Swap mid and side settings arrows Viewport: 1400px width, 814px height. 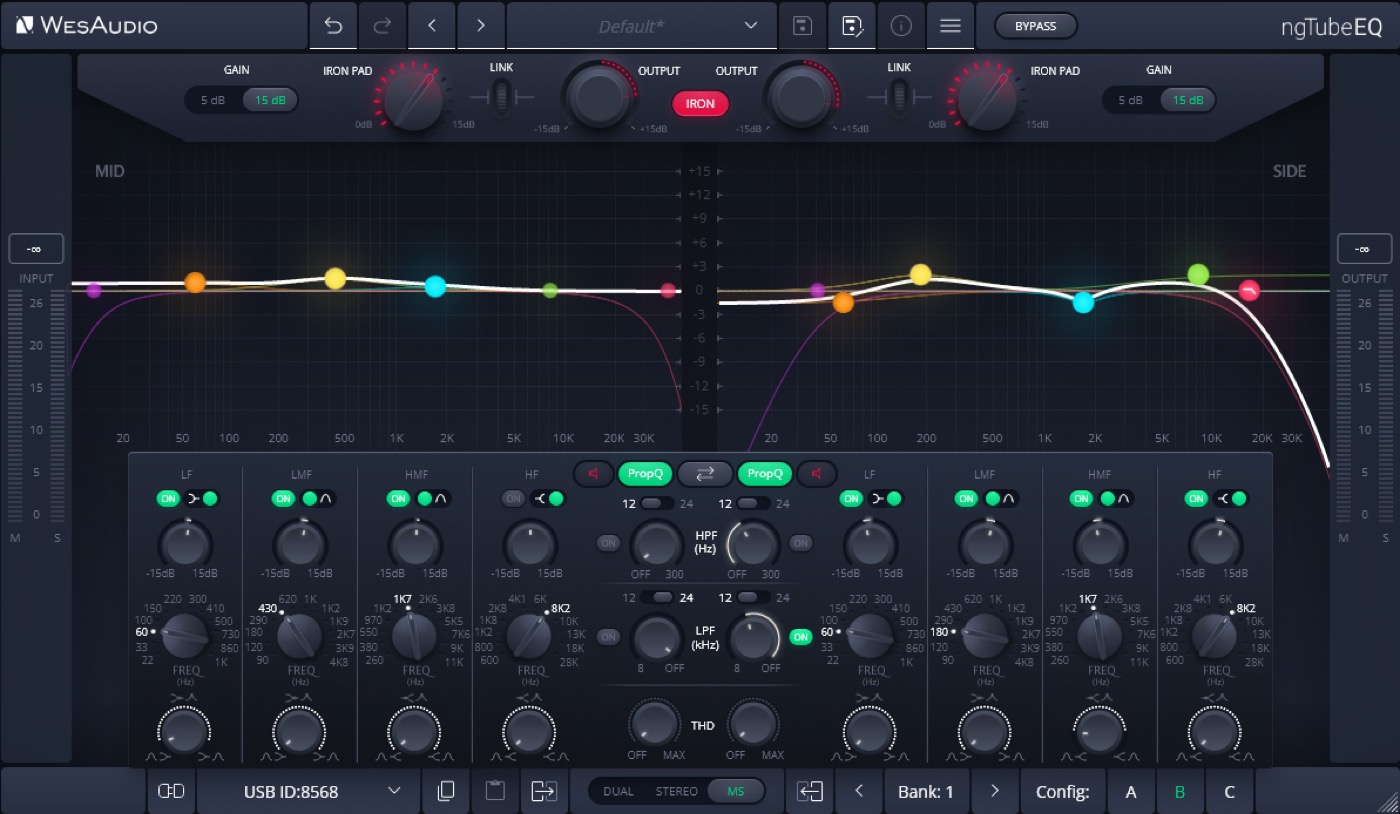coord(705,473)
